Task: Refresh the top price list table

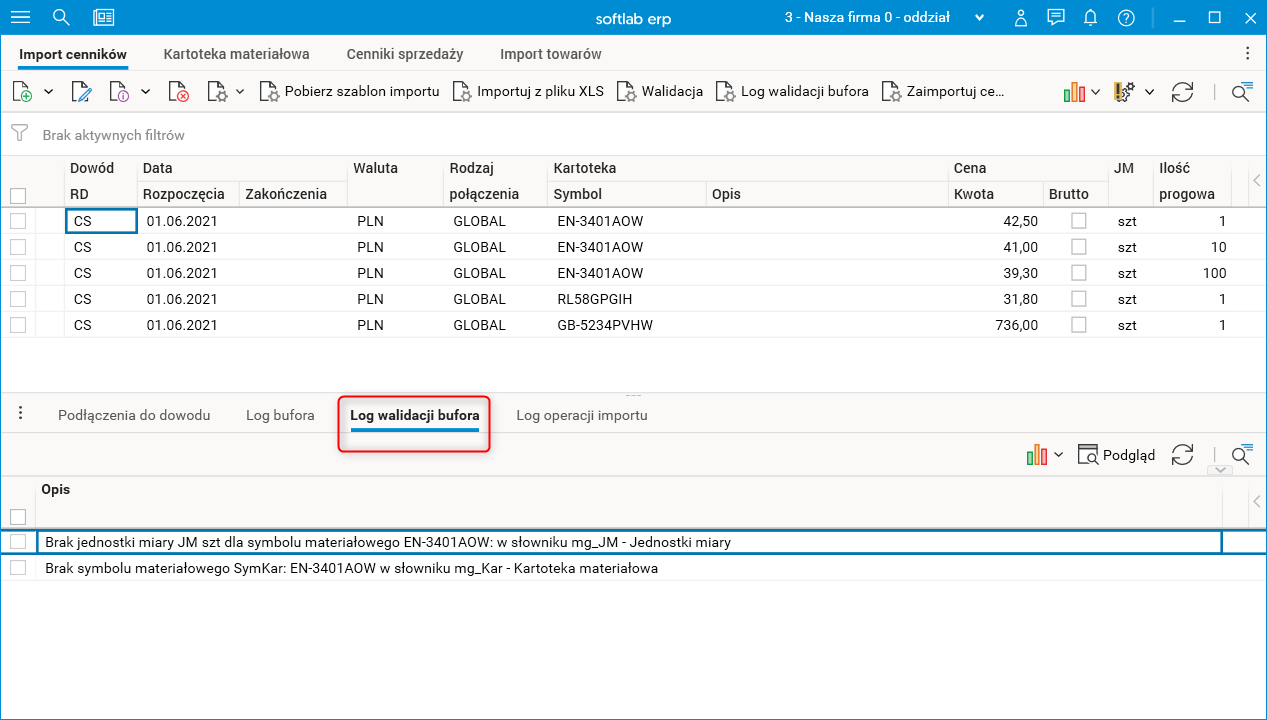Action: click(x=1182, y=92)
